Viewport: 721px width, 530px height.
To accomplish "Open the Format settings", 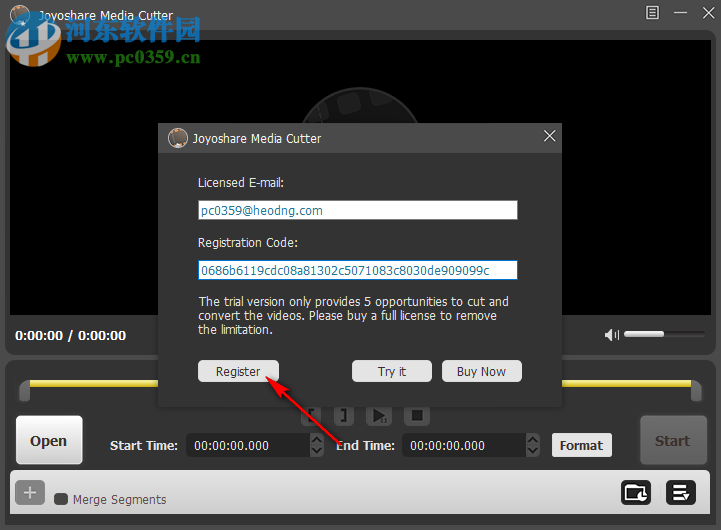I will (x=581, y=445).
